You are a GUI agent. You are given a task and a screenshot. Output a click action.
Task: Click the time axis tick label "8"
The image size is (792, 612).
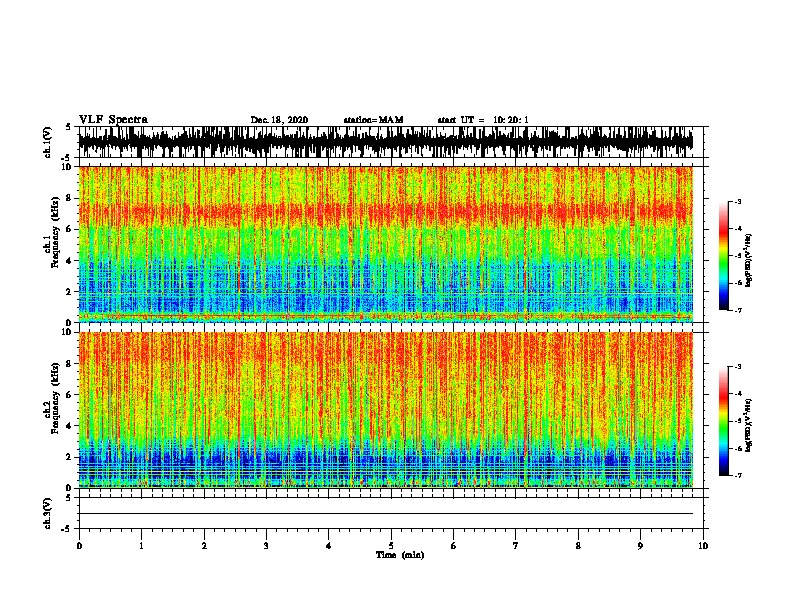pyautogui.click(x=578, y=546)
